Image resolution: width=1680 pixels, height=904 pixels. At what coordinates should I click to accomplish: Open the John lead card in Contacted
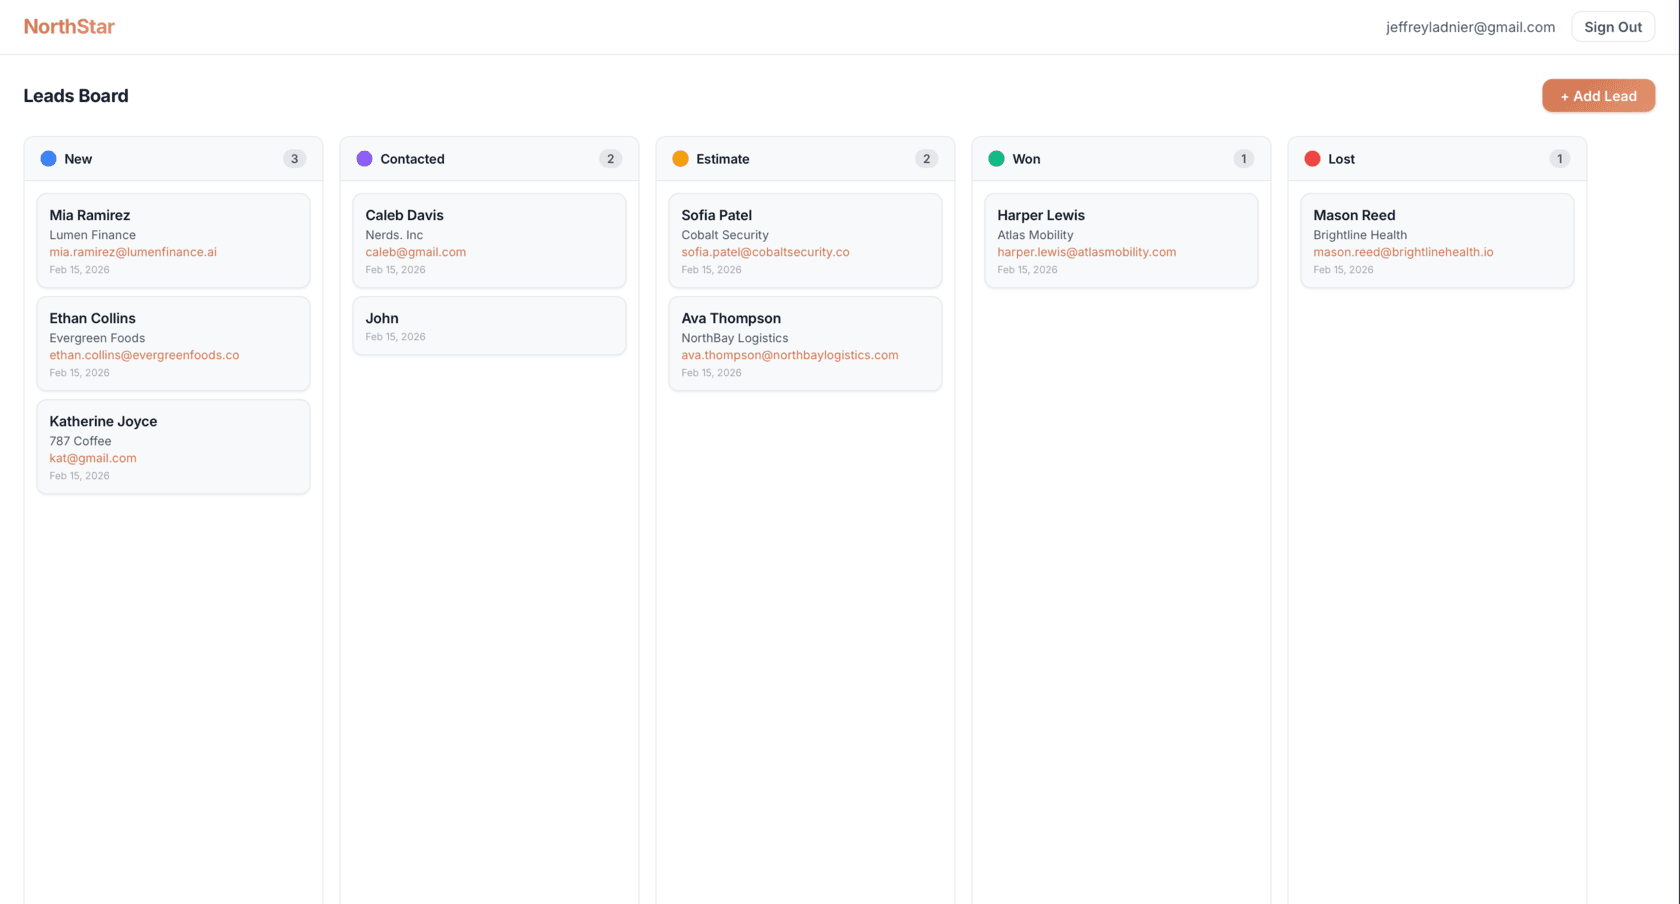point(489,325)
